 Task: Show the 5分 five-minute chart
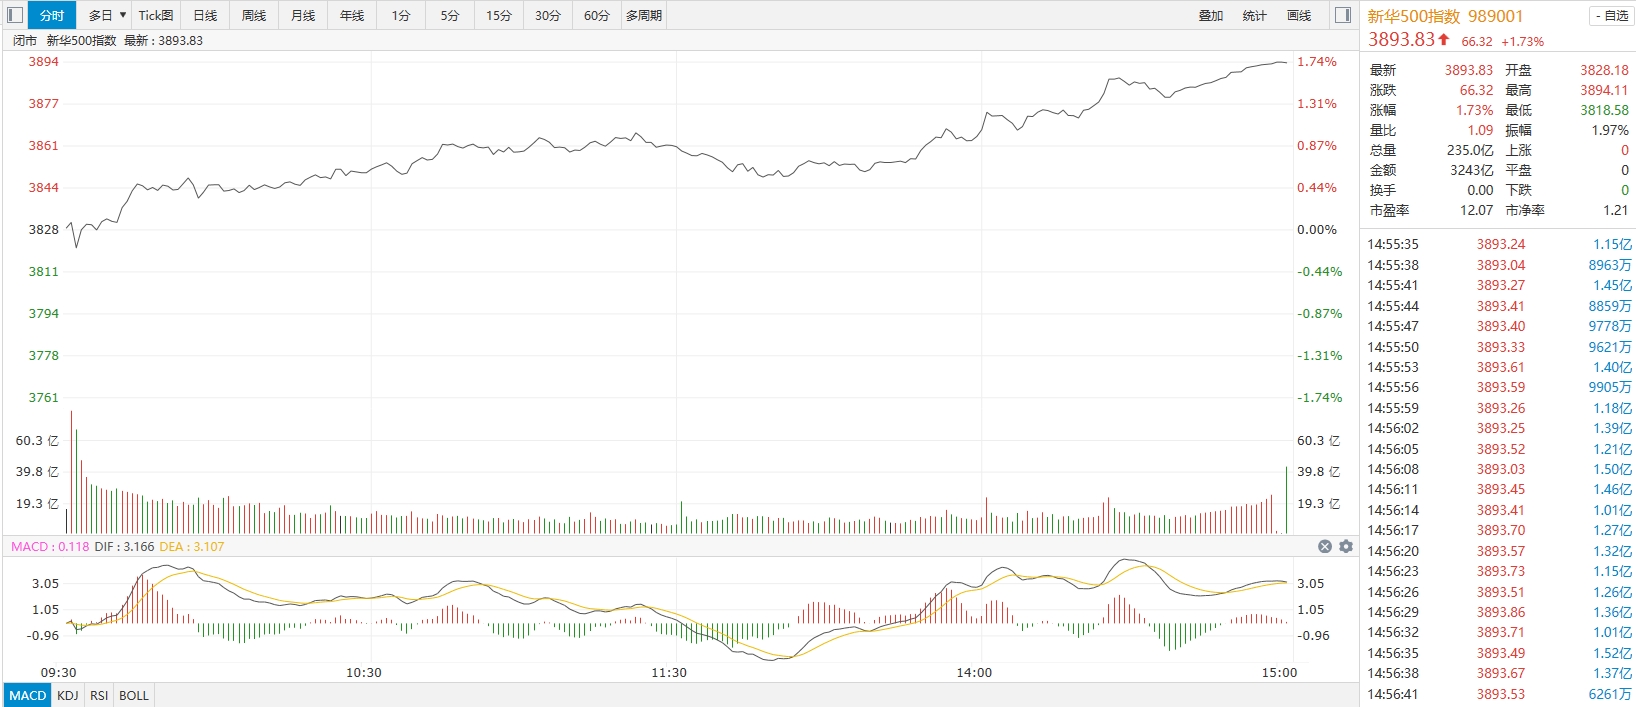tap(450, 15)
